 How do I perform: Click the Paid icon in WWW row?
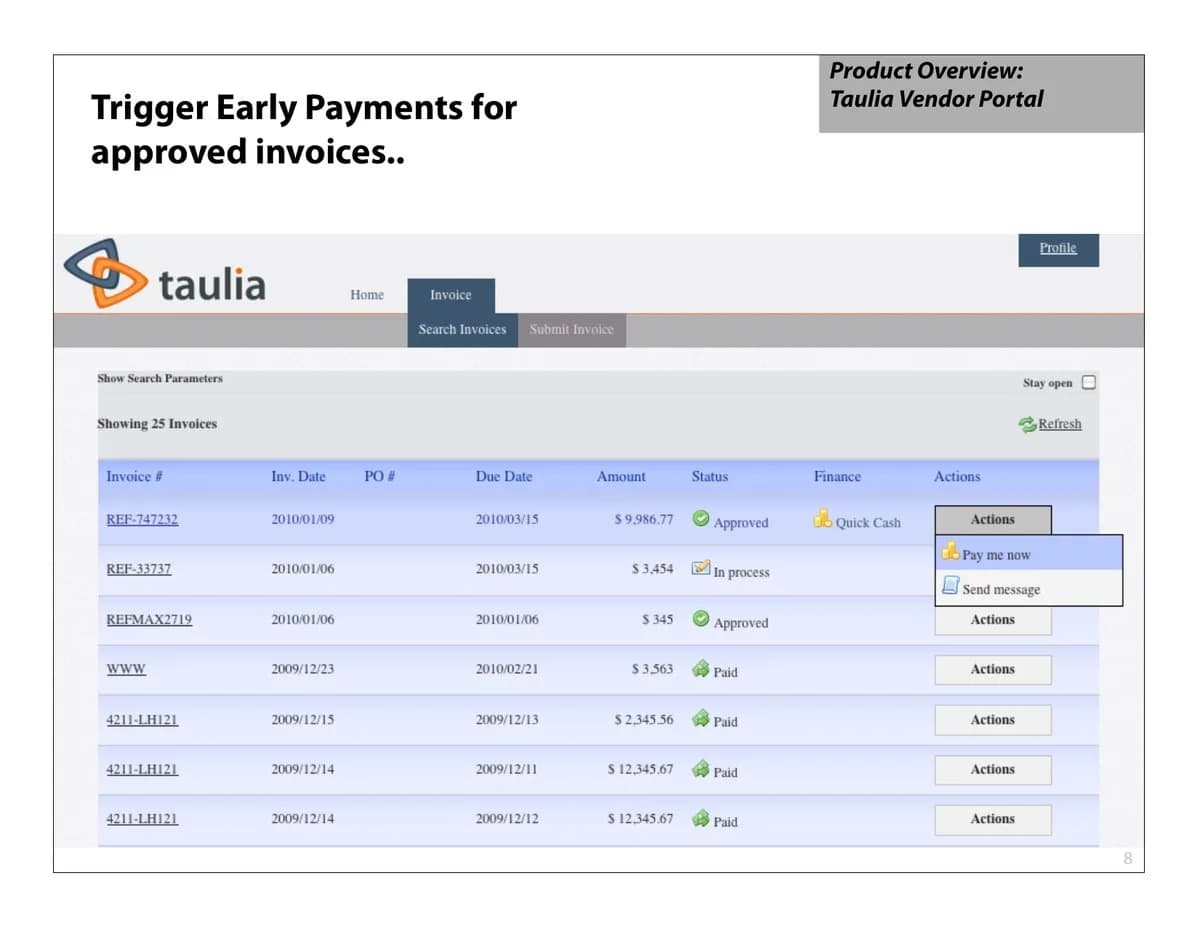coord(701,668)
